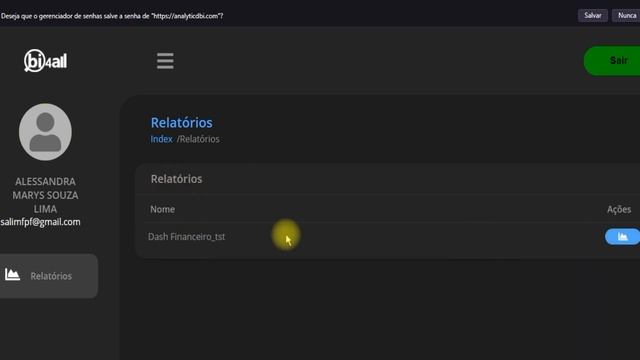Click the bi4all logo
Image resolution: width=640 pixels, height=360 pixels.
tap(45, 61)
